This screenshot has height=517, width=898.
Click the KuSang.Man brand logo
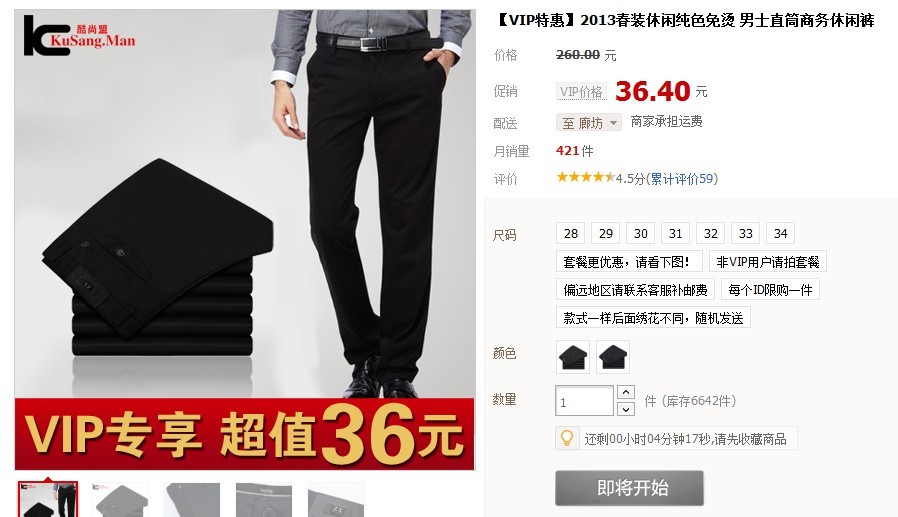(x=79, y=35)
